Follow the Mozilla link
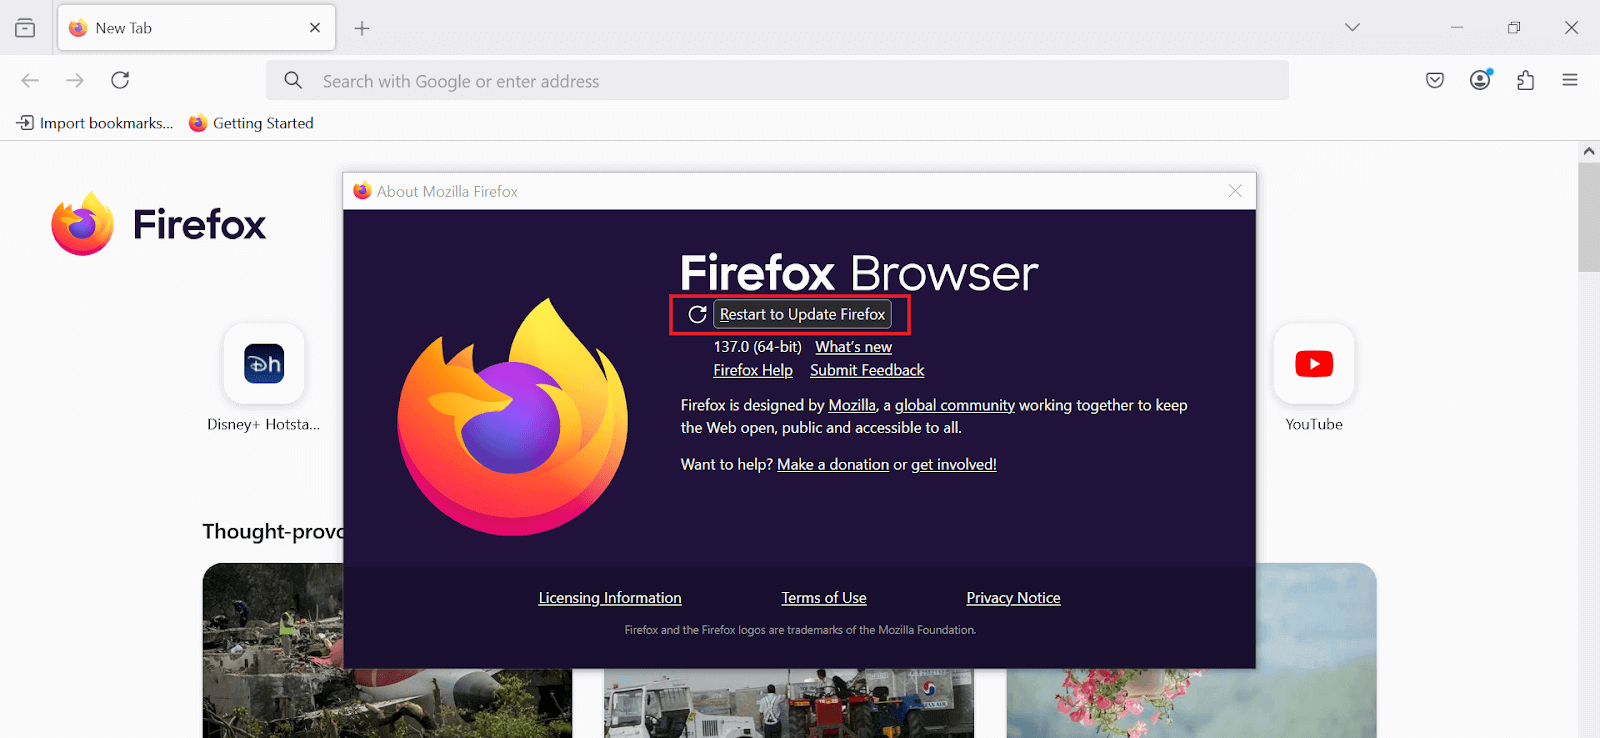This screenshot has height=738, width=1600. [x=852, y=405]
